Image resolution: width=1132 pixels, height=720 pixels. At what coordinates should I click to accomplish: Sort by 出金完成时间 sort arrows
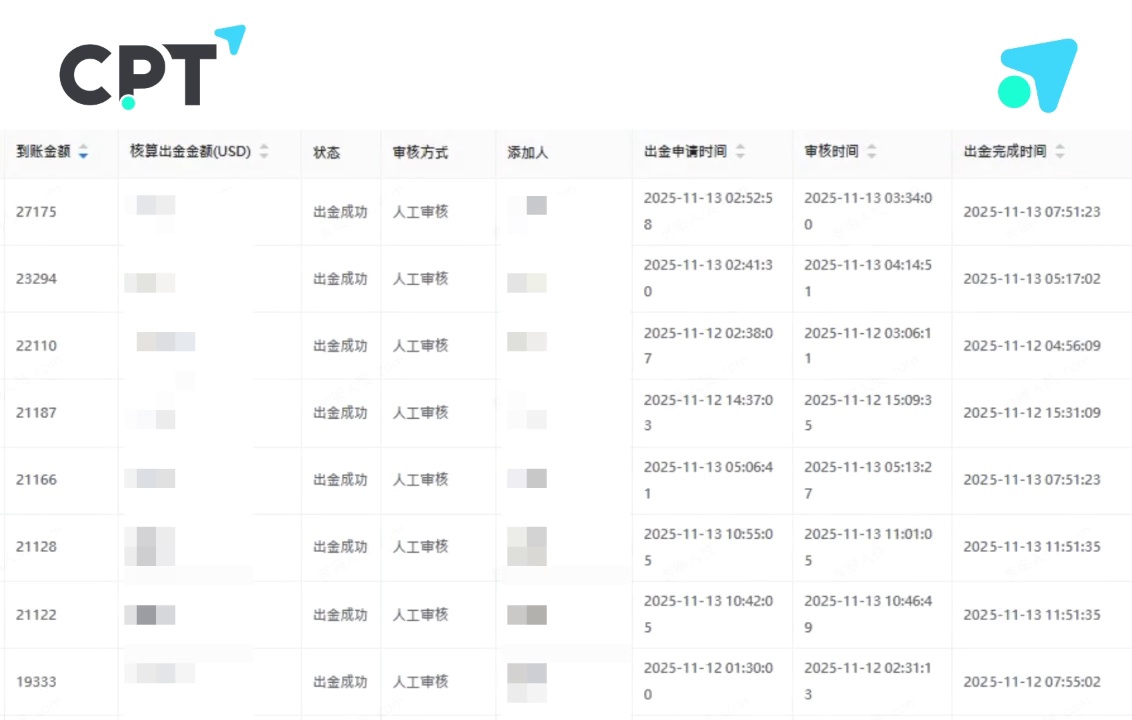pos(1060,151)
